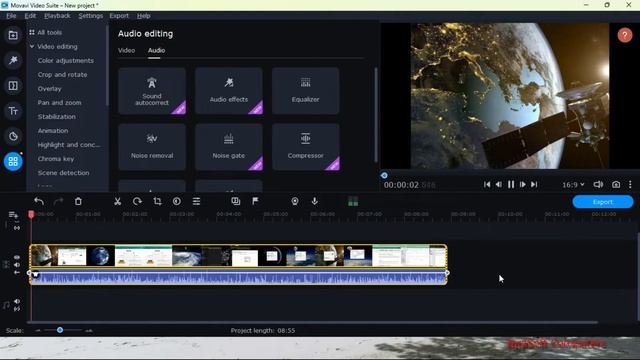Screen dimensions: 640x360
Task: Toggle the link icon on top track
Action: point(17,228)
